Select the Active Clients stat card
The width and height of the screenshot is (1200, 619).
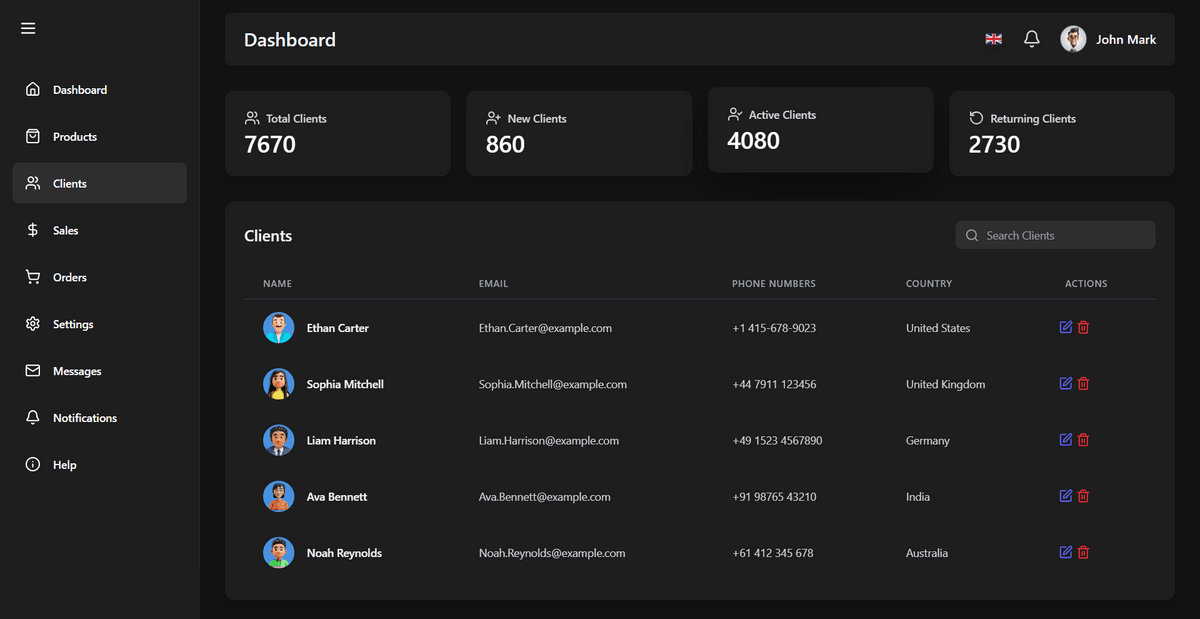(x=820, y=129)
